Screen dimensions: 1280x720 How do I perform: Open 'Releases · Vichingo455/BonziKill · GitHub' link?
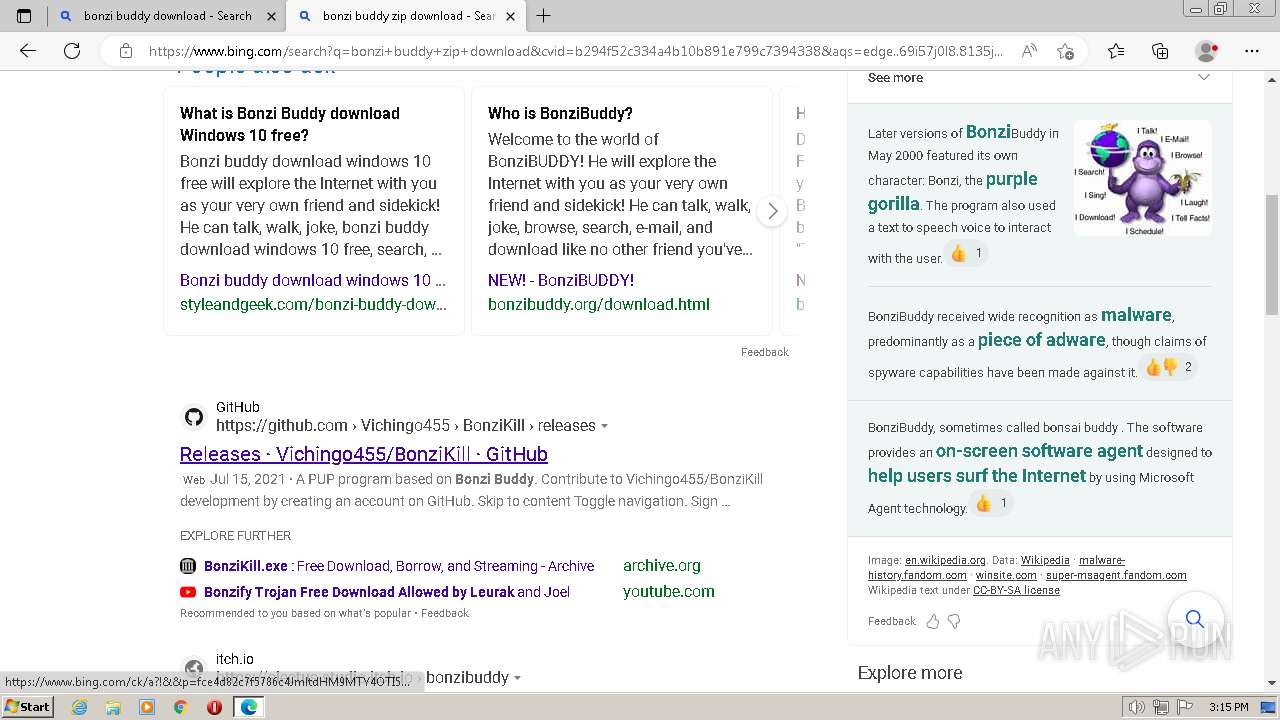[364, 454]
